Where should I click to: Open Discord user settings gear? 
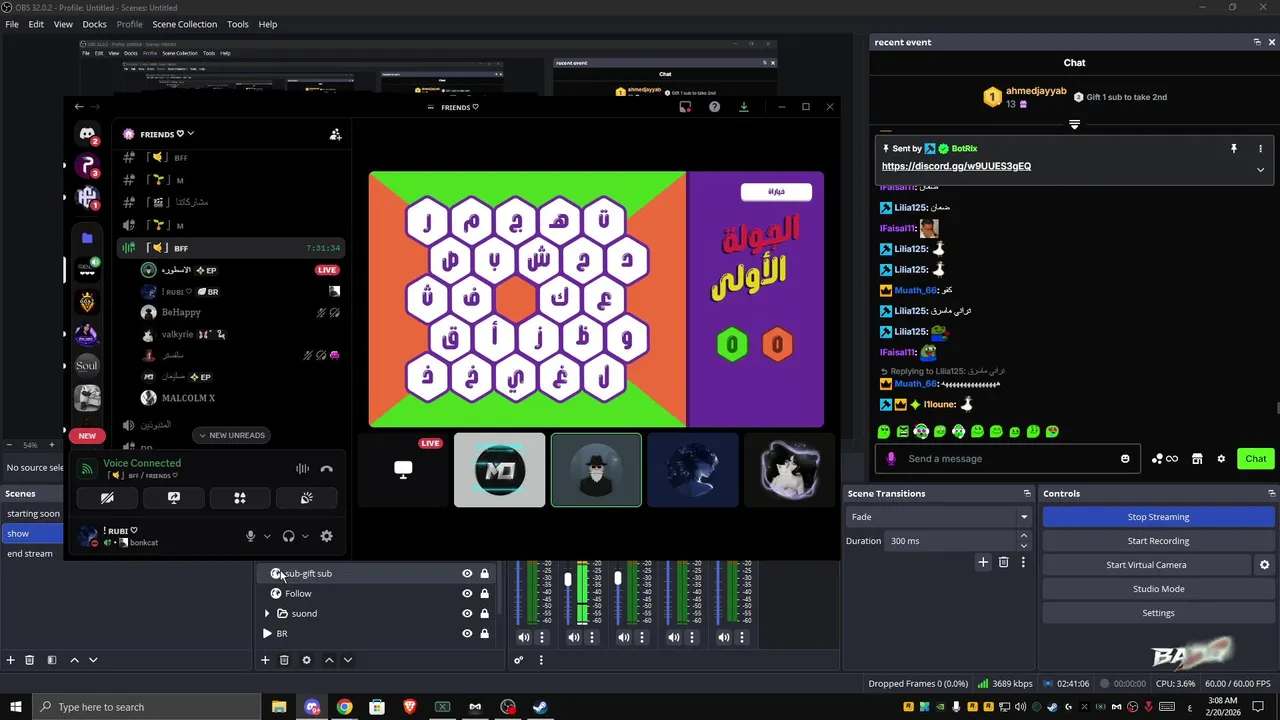point(326,536)
